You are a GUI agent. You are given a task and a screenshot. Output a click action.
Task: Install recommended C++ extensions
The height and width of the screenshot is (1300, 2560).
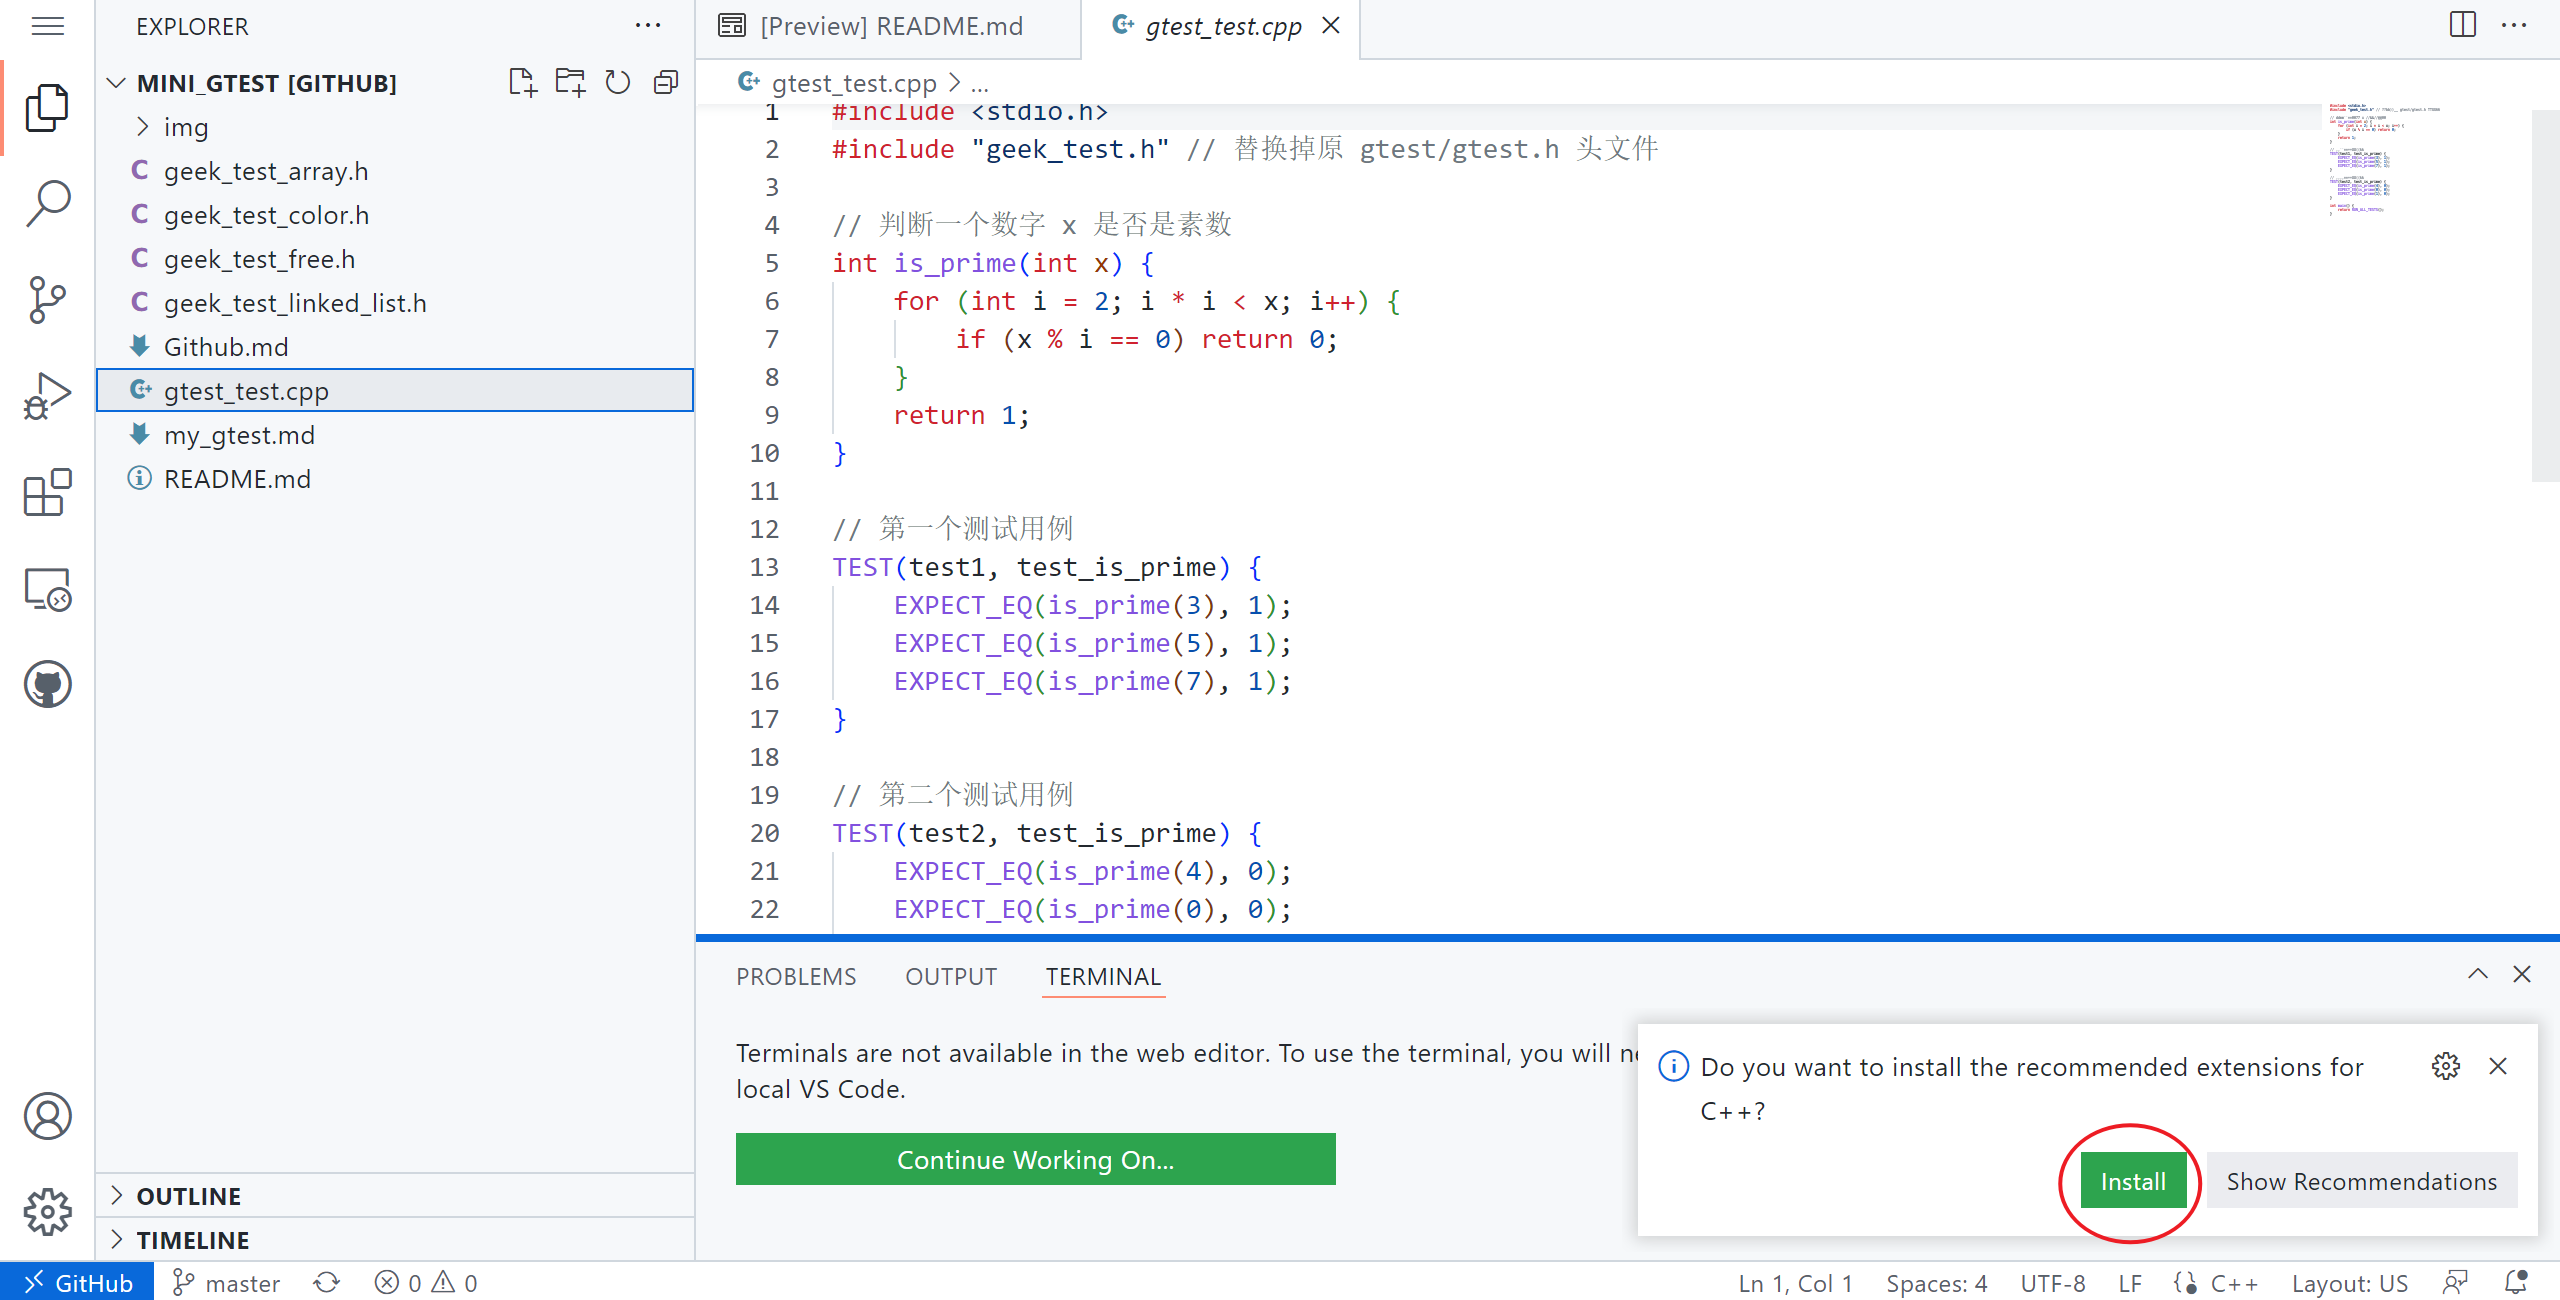click(2131, 1181)
